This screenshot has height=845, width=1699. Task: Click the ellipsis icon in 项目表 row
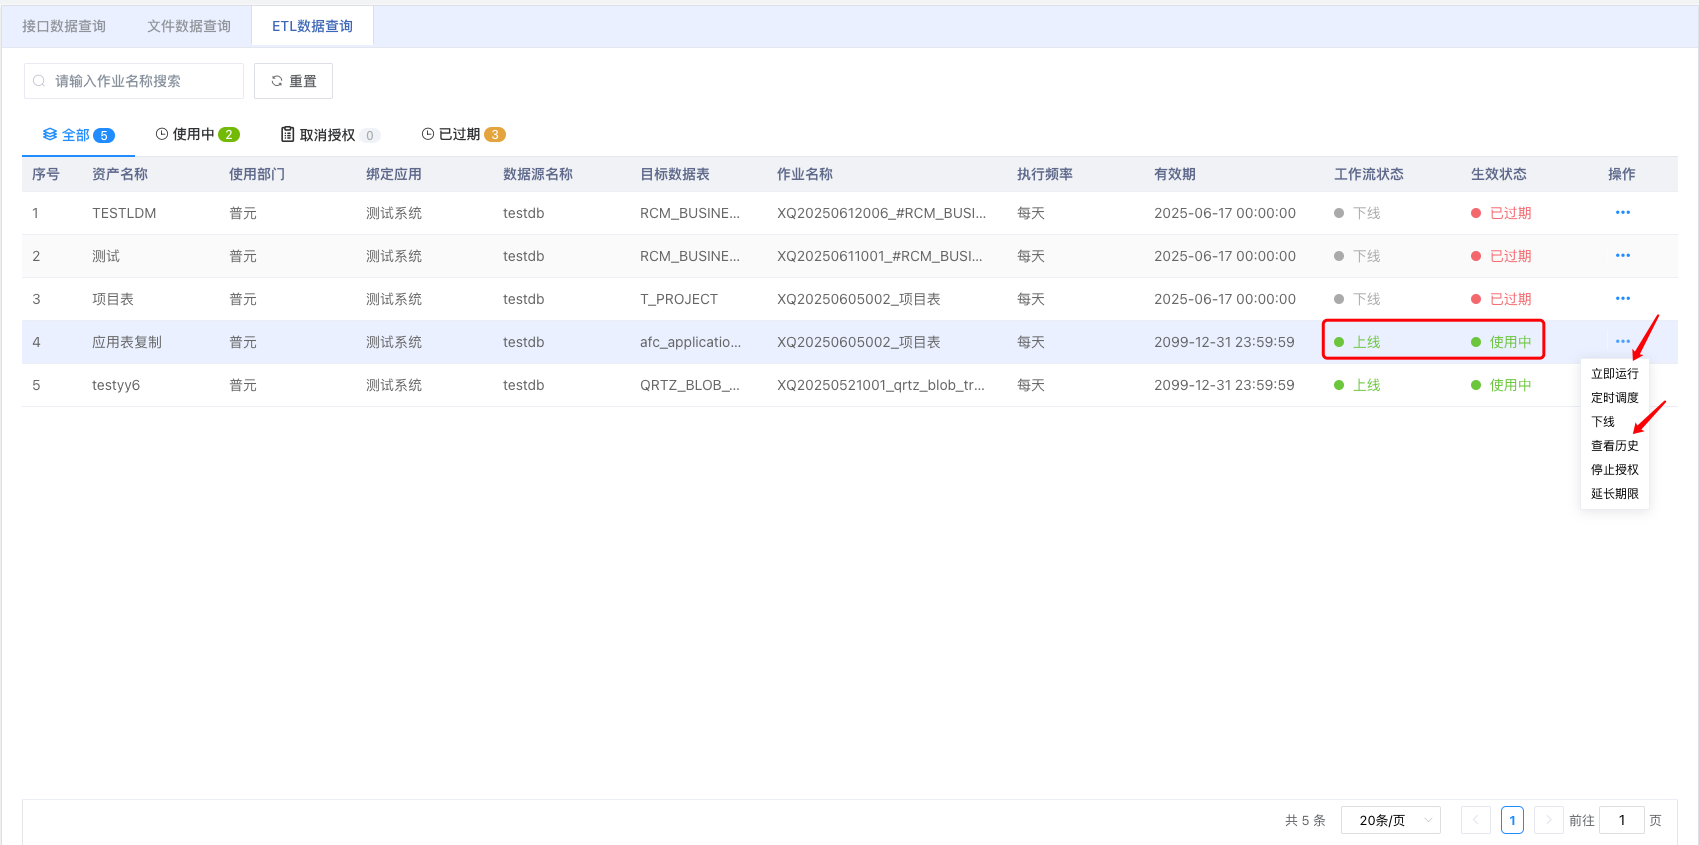point(1622,299)
